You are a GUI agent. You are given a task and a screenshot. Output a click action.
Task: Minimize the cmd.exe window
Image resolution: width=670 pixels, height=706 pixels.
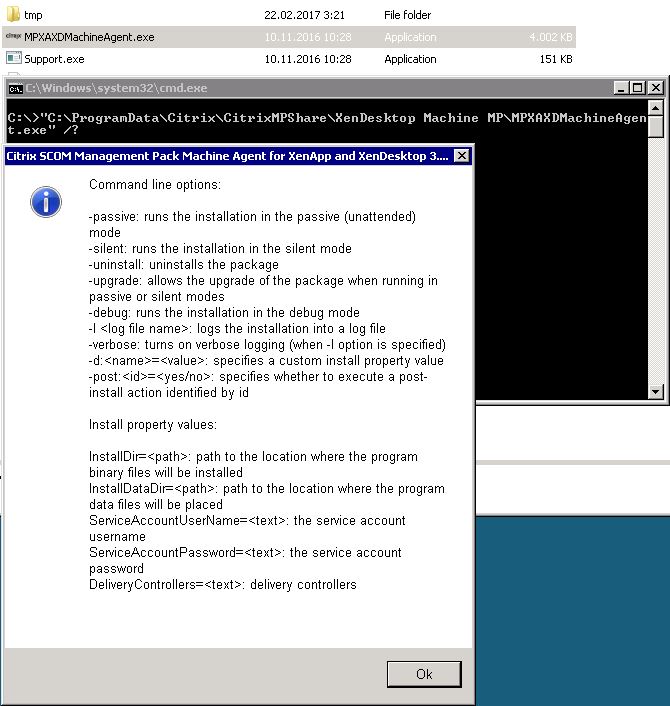[621, 88]
